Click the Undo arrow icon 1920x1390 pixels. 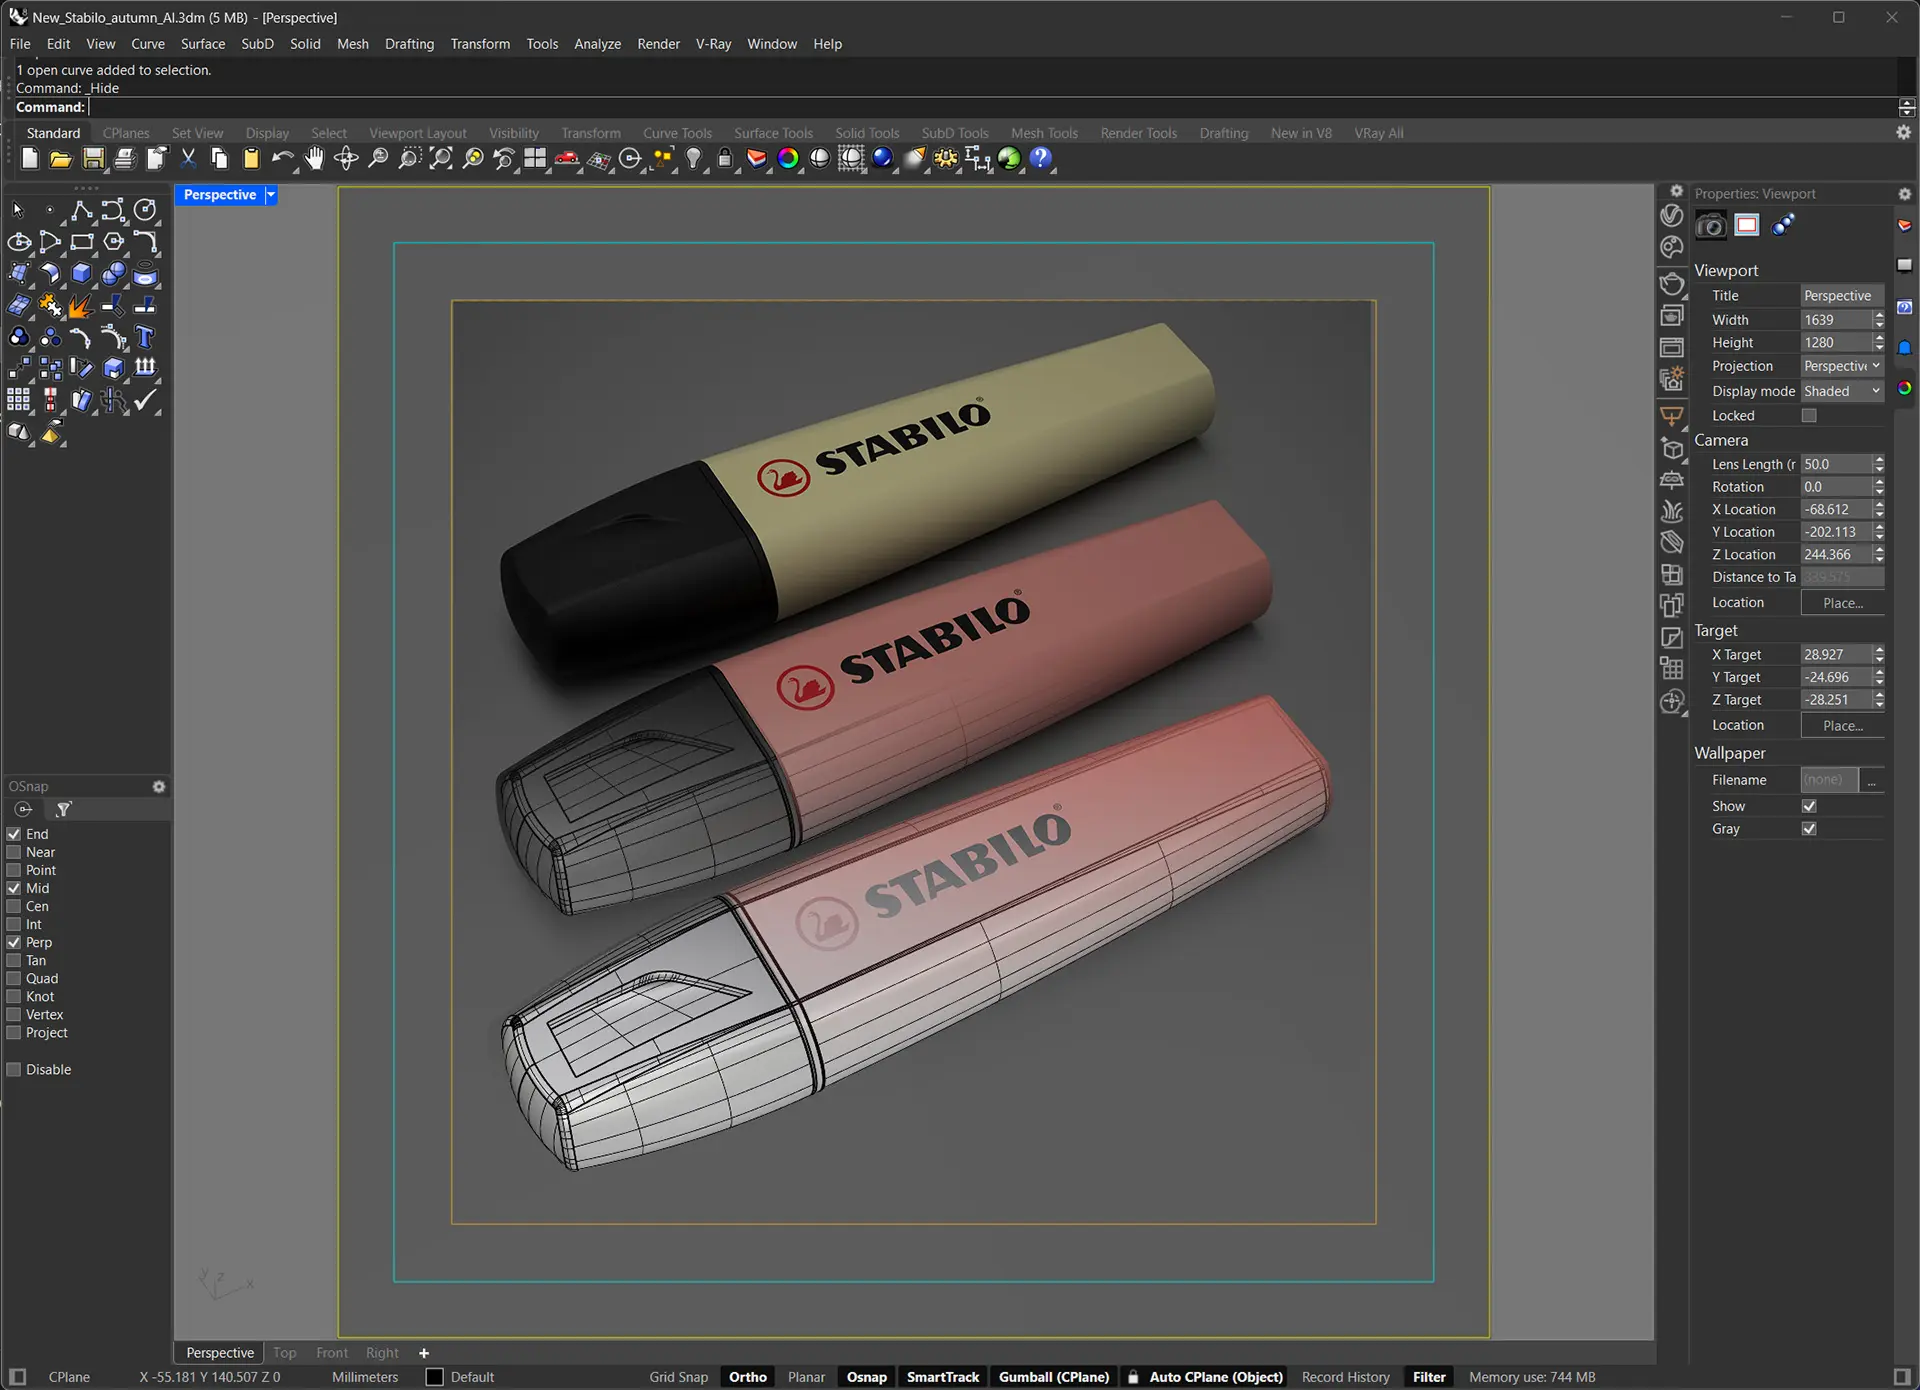coord(282,158)
